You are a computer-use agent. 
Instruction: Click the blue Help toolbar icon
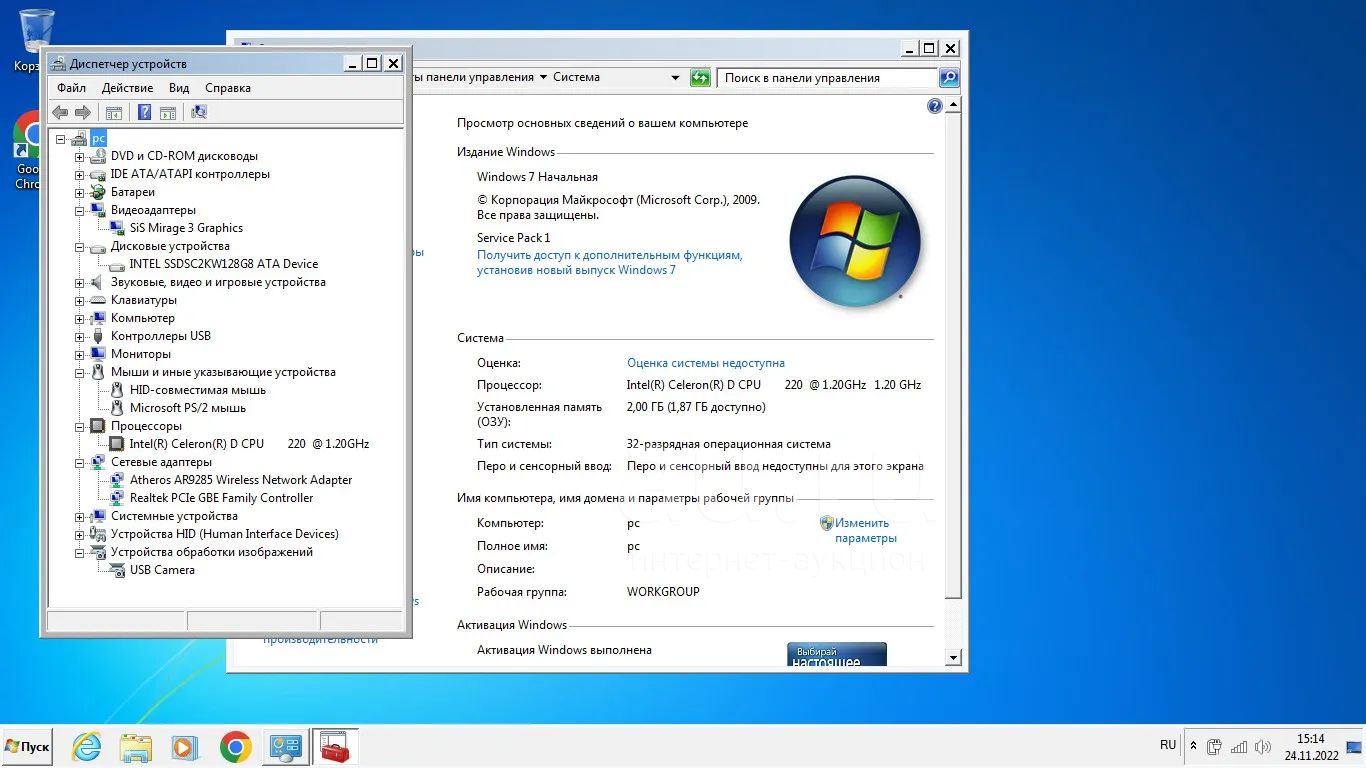point(144,113)
